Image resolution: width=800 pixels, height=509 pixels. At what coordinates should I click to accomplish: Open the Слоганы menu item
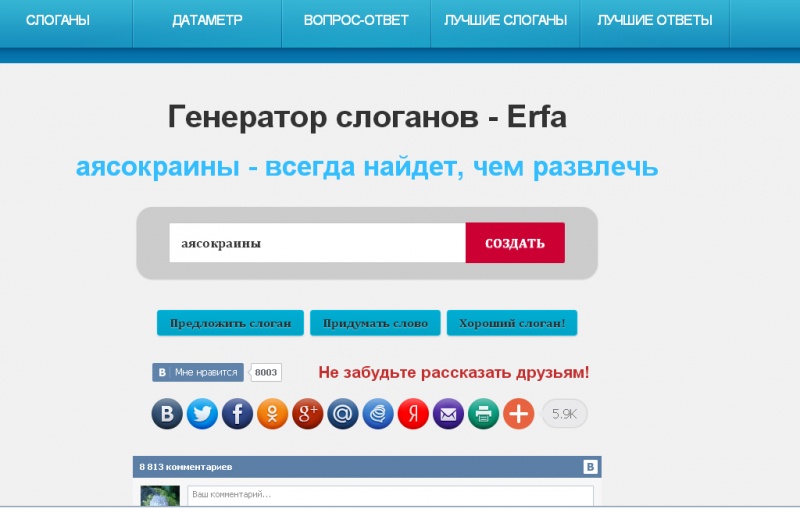(x=58, y=20)
